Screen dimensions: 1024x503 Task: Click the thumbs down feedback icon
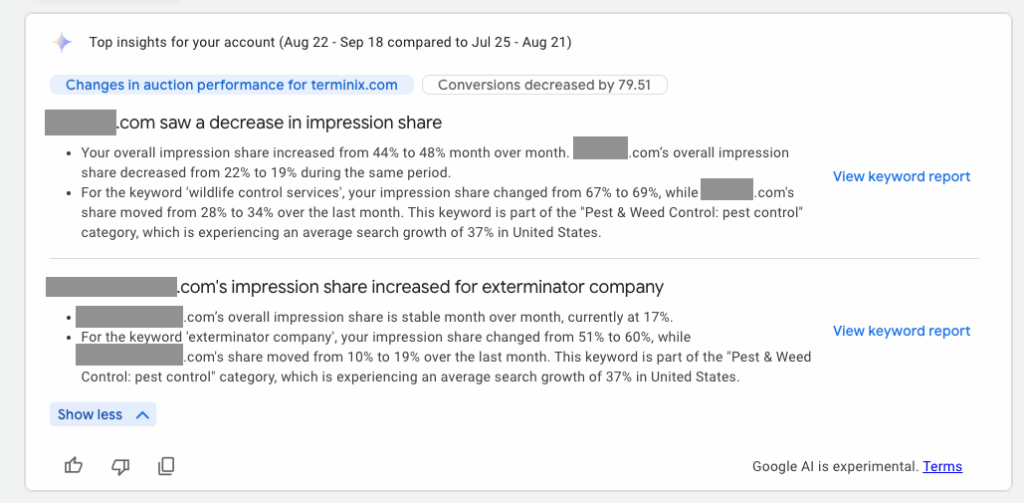[120, 465]
